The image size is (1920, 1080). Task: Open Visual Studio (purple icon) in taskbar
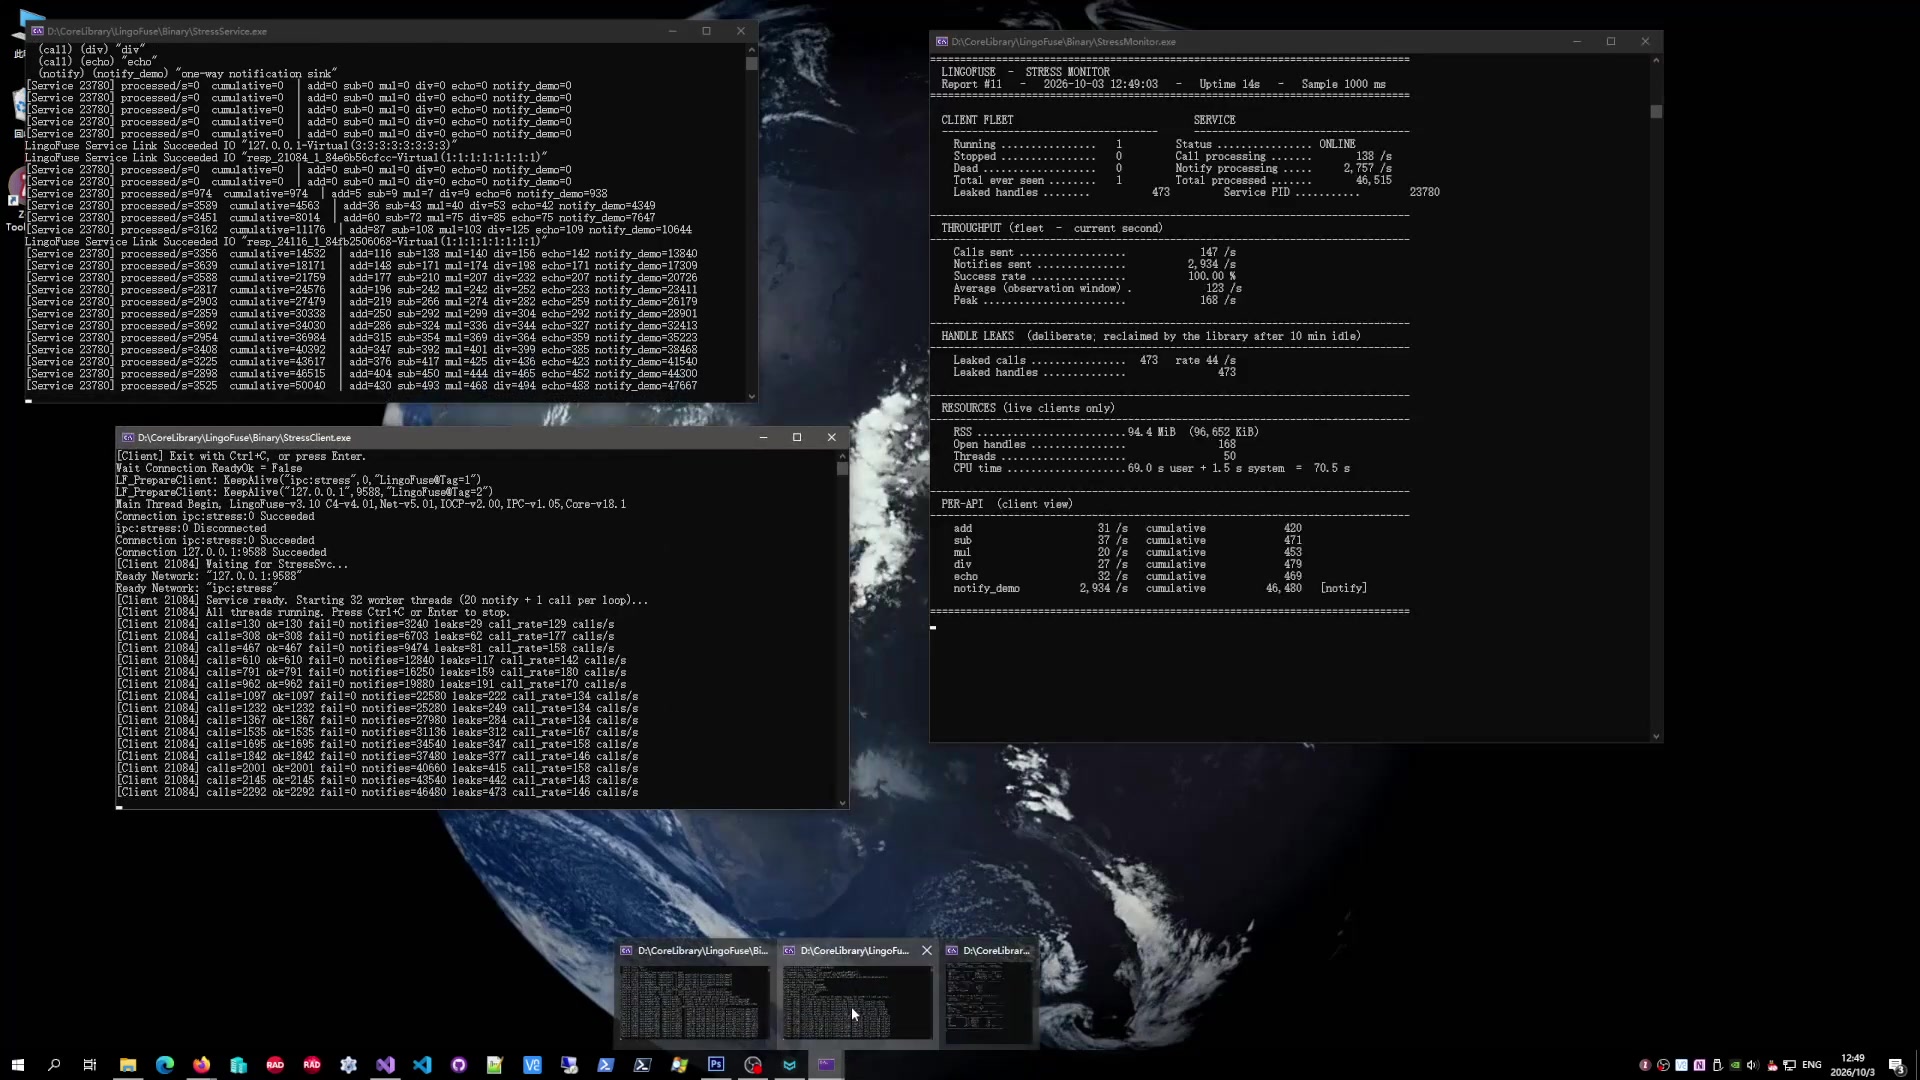pos(385,1065)
